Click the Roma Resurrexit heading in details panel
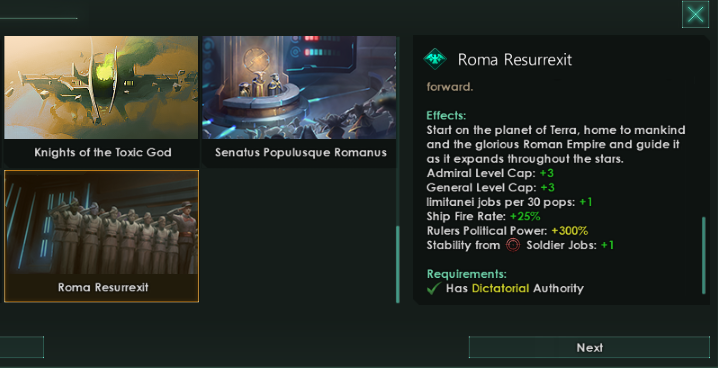This screenshot has width=718, height=368. tap(515, 60)
